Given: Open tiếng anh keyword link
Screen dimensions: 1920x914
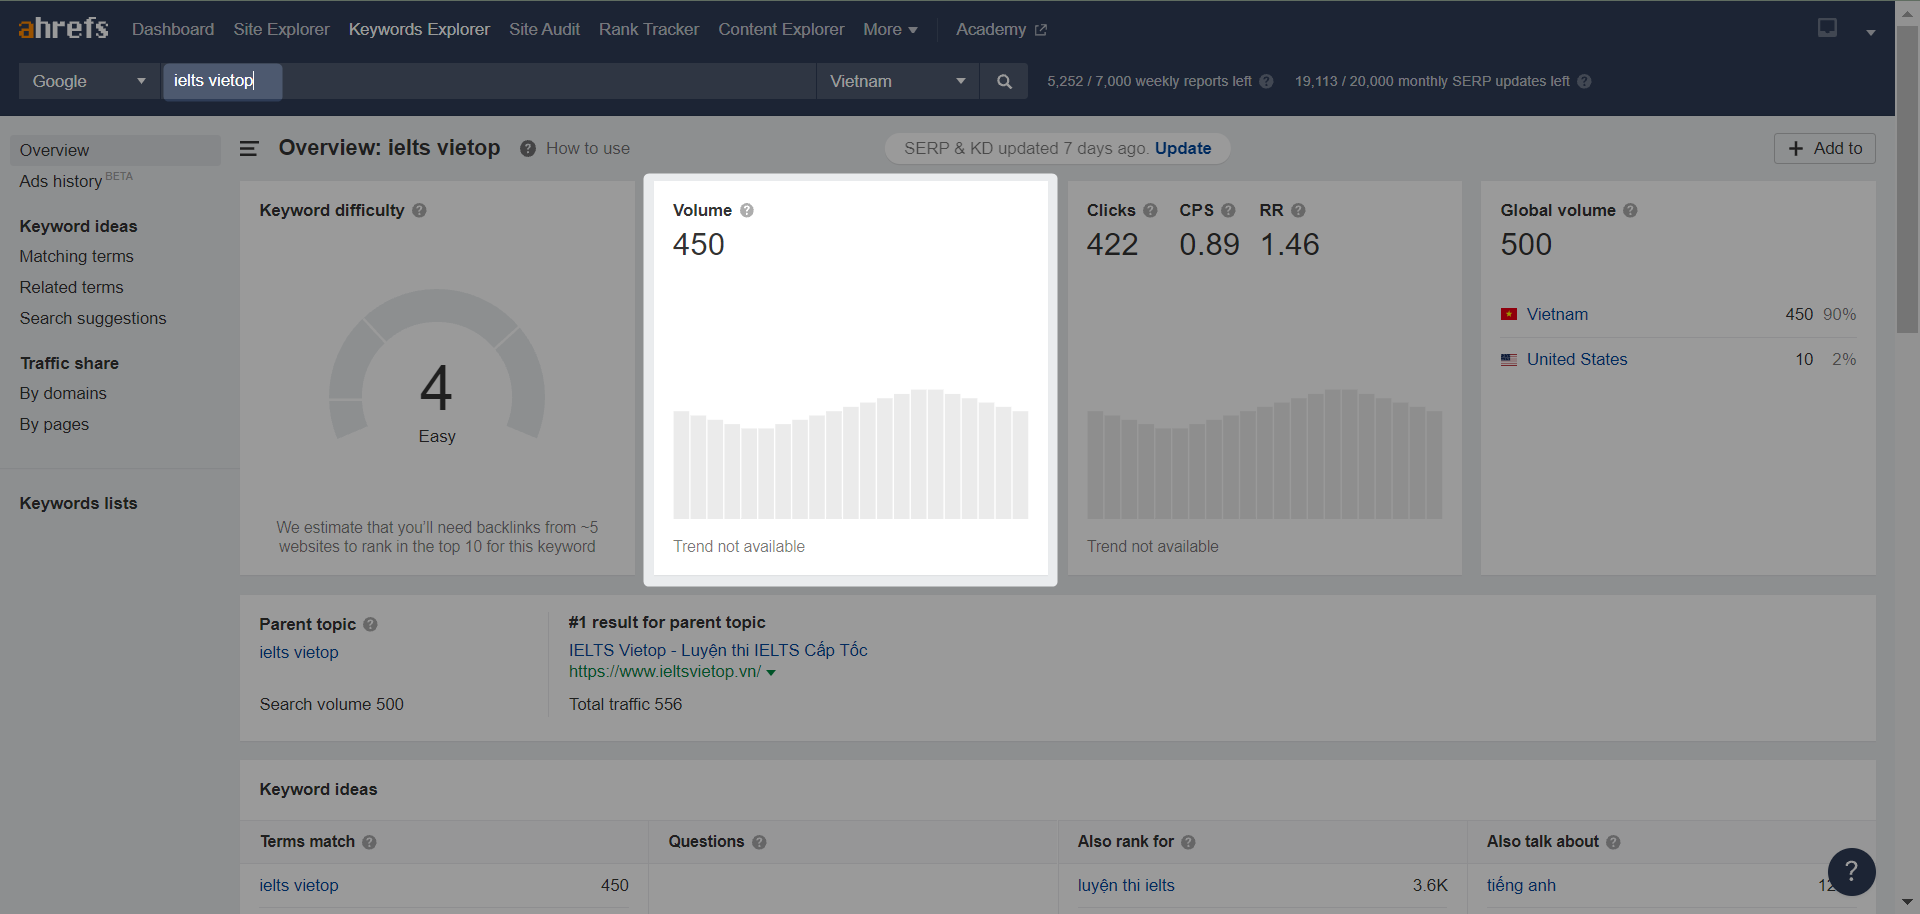Looking at the screenshot, I should [1521, 885].
